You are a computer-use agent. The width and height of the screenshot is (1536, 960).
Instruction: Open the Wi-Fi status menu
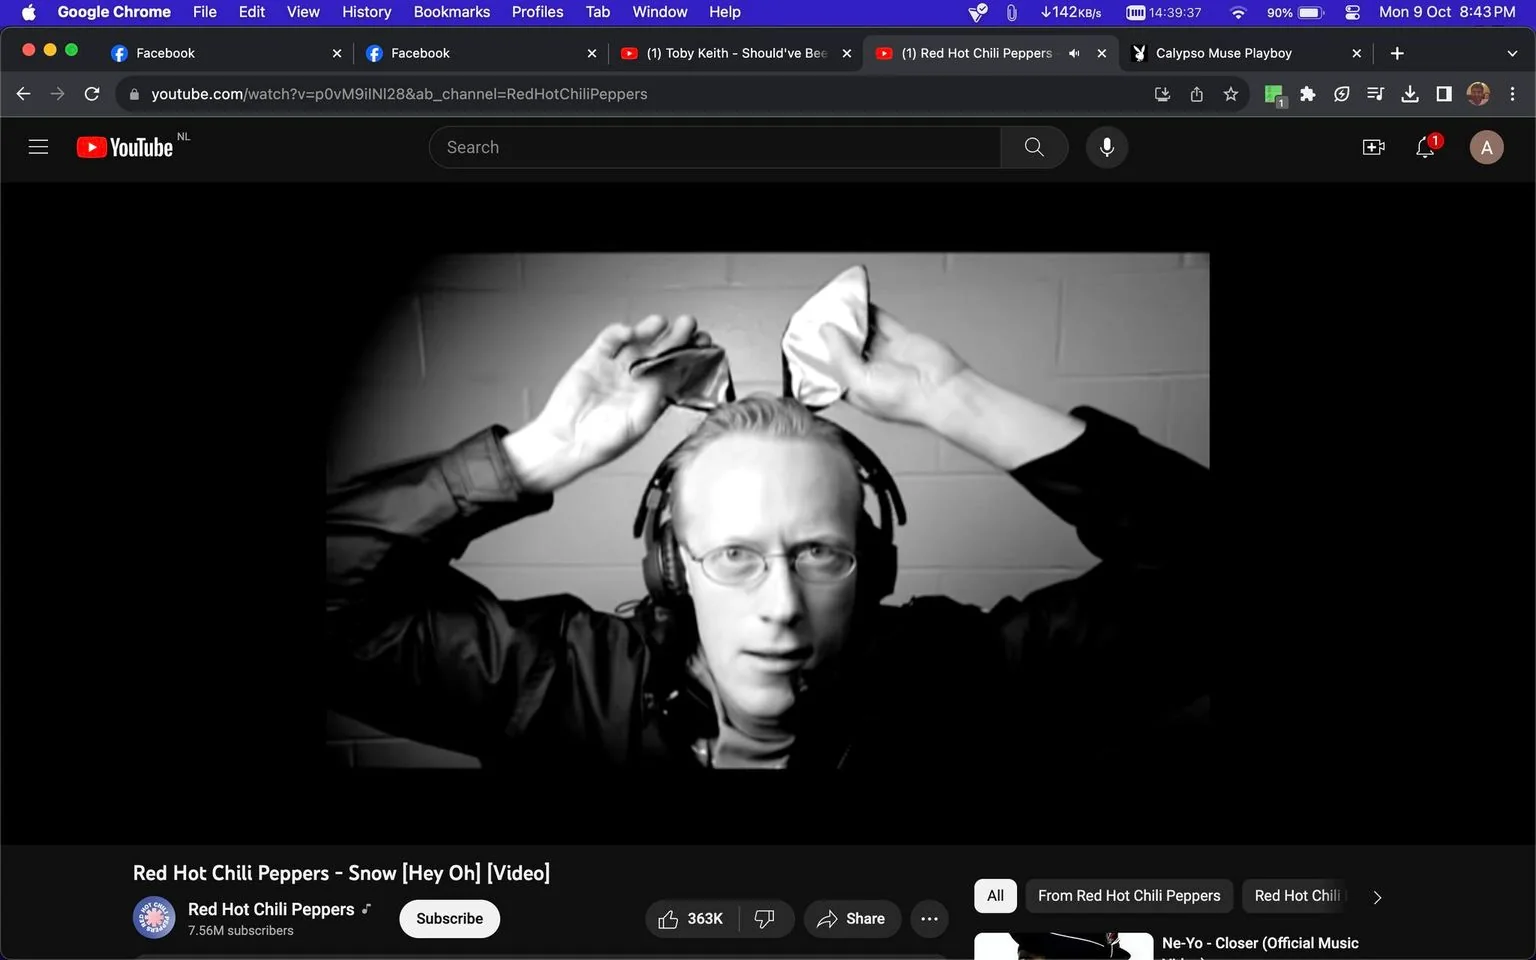click(x=1238, y=12)
